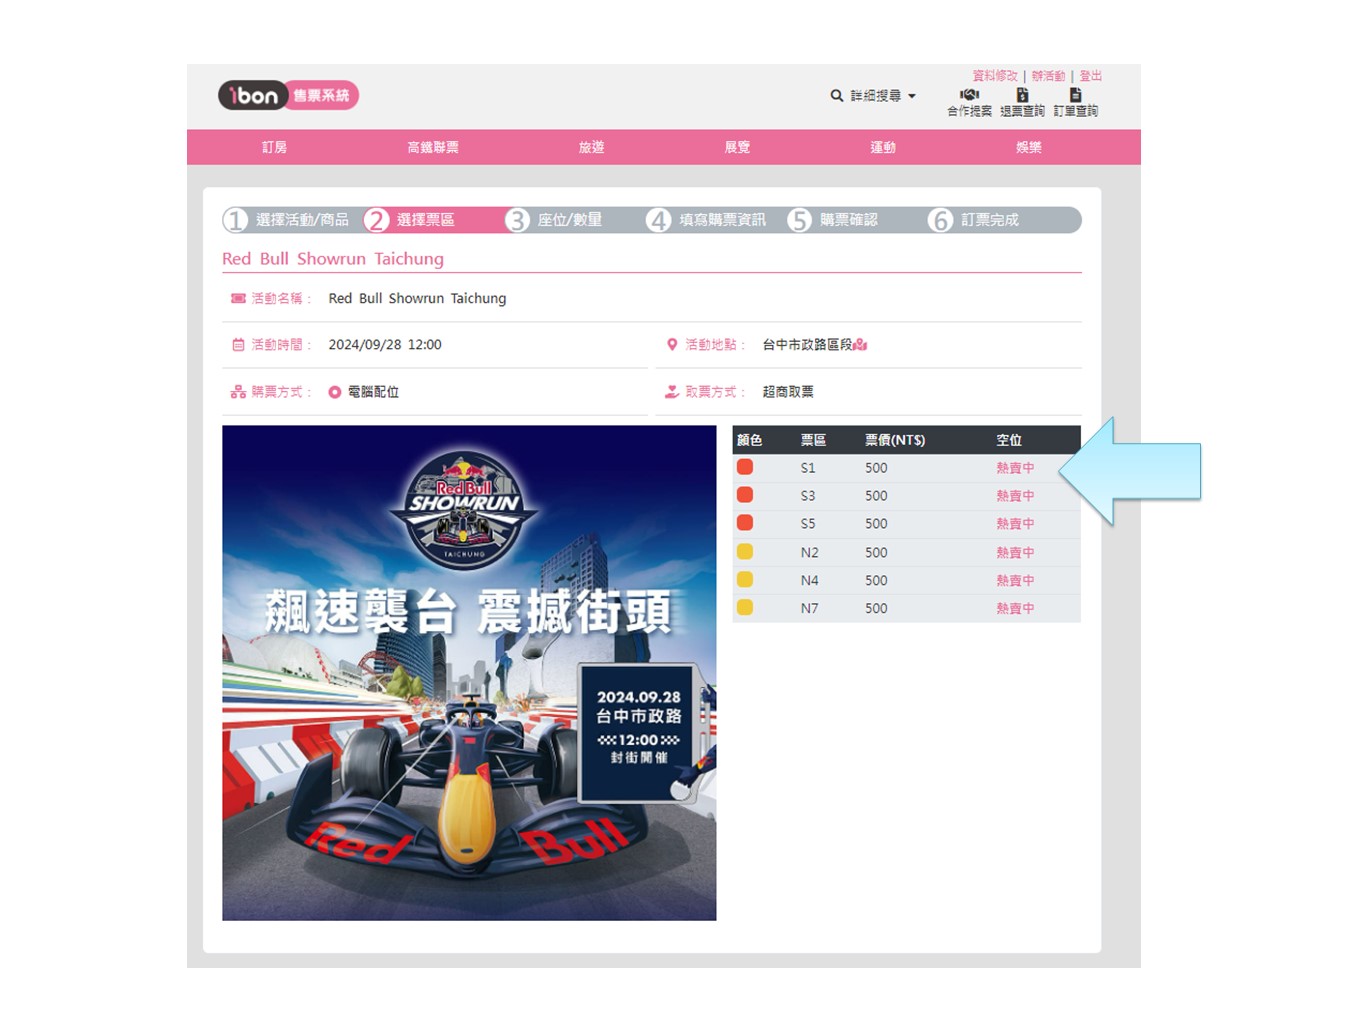Viewport: 1365px width, 1024px height.
Task: Click zone label S5
Action: (x=808, y=524)
